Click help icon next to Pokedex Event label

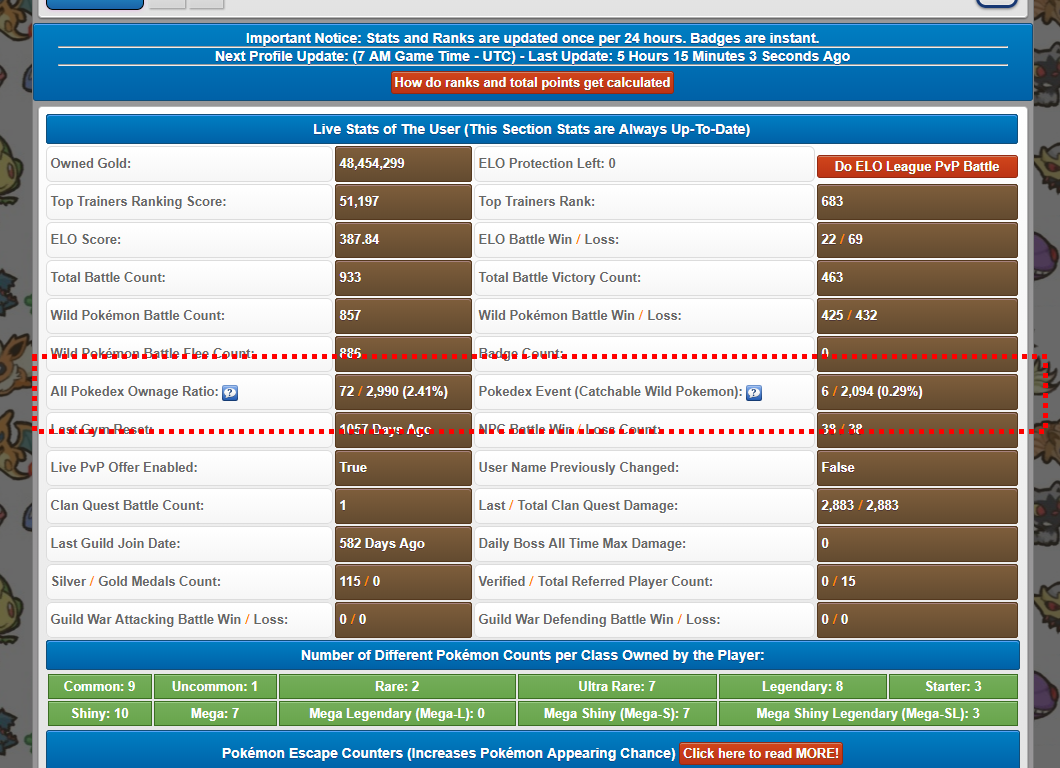(x=754, y=393)
